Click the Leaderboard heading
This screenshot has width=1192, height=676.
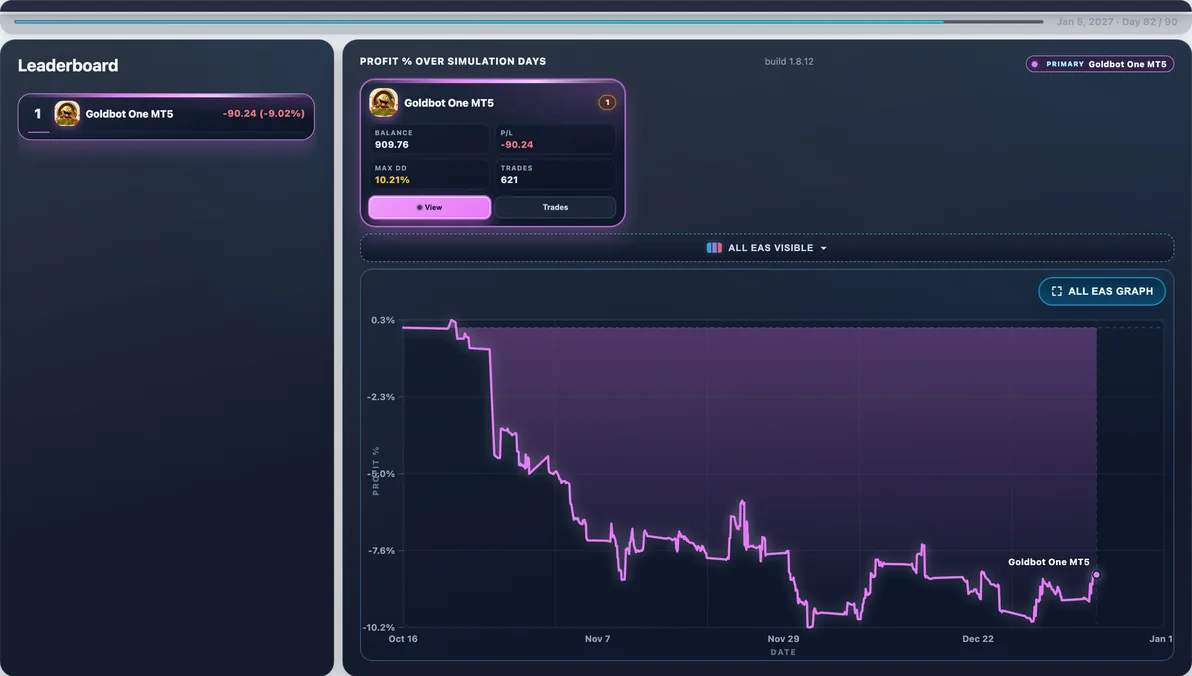point(68,65)
